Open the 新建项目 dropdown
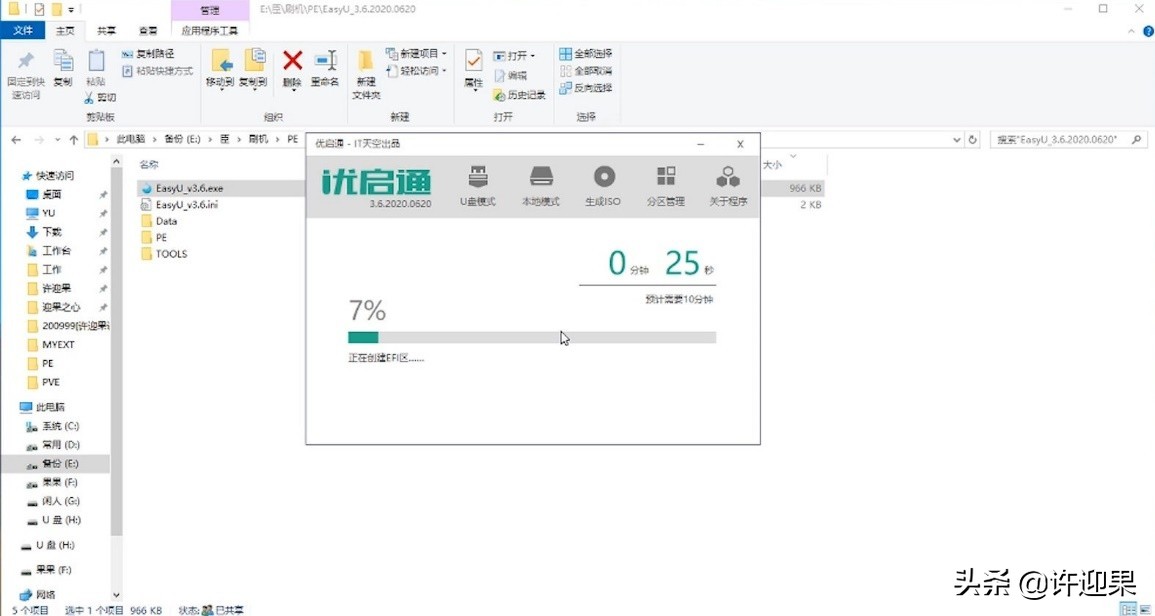The width and height of the screenshot is (1155, 616). (416, 54)
